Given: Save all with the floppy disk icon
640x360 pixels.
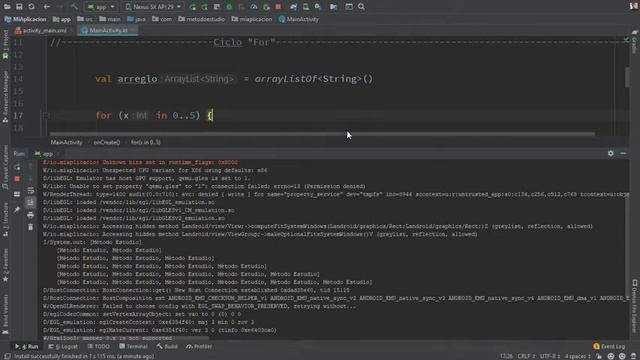Looking at the screenshot, I should 19,7.
